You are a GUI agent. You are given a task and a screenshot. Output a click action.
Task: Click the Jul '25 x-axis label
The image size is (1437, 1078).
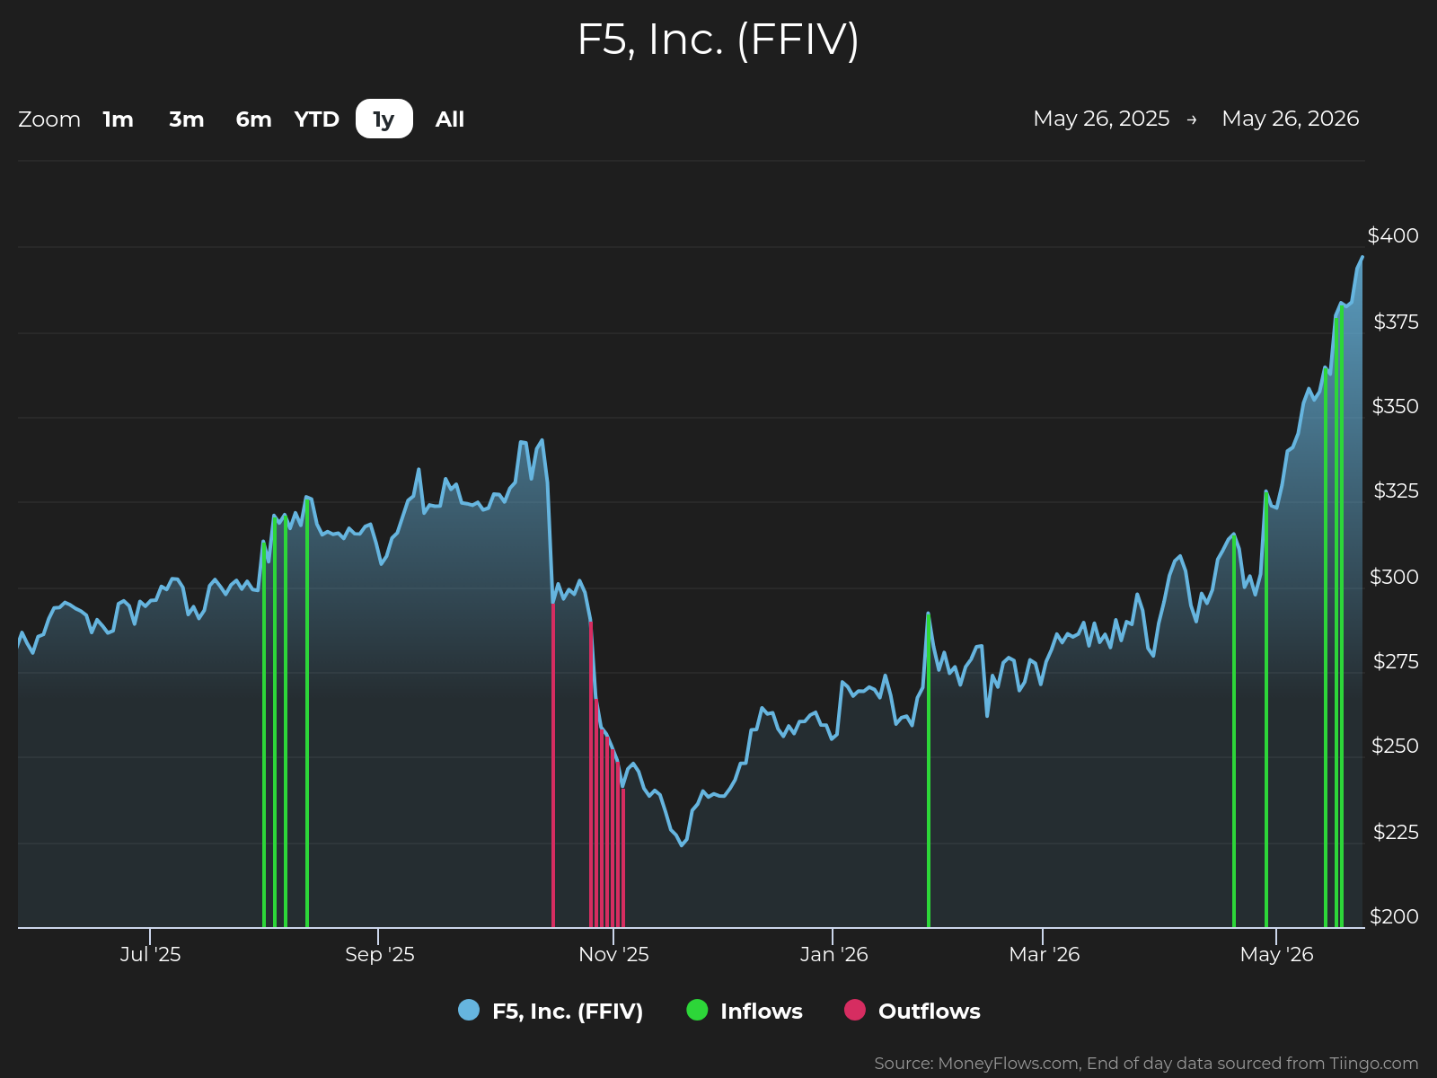(150, 954)
